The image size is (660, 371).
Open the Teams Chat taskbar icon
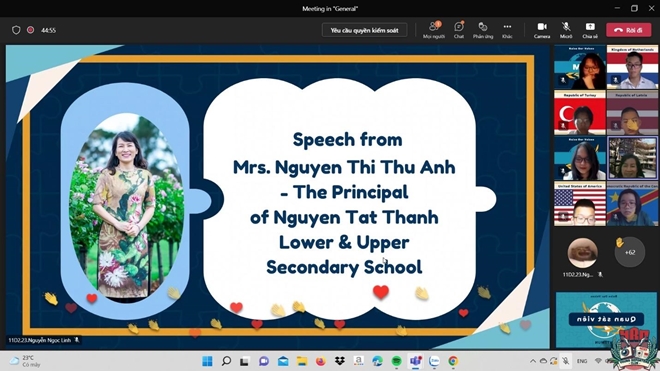pos(264,361)
